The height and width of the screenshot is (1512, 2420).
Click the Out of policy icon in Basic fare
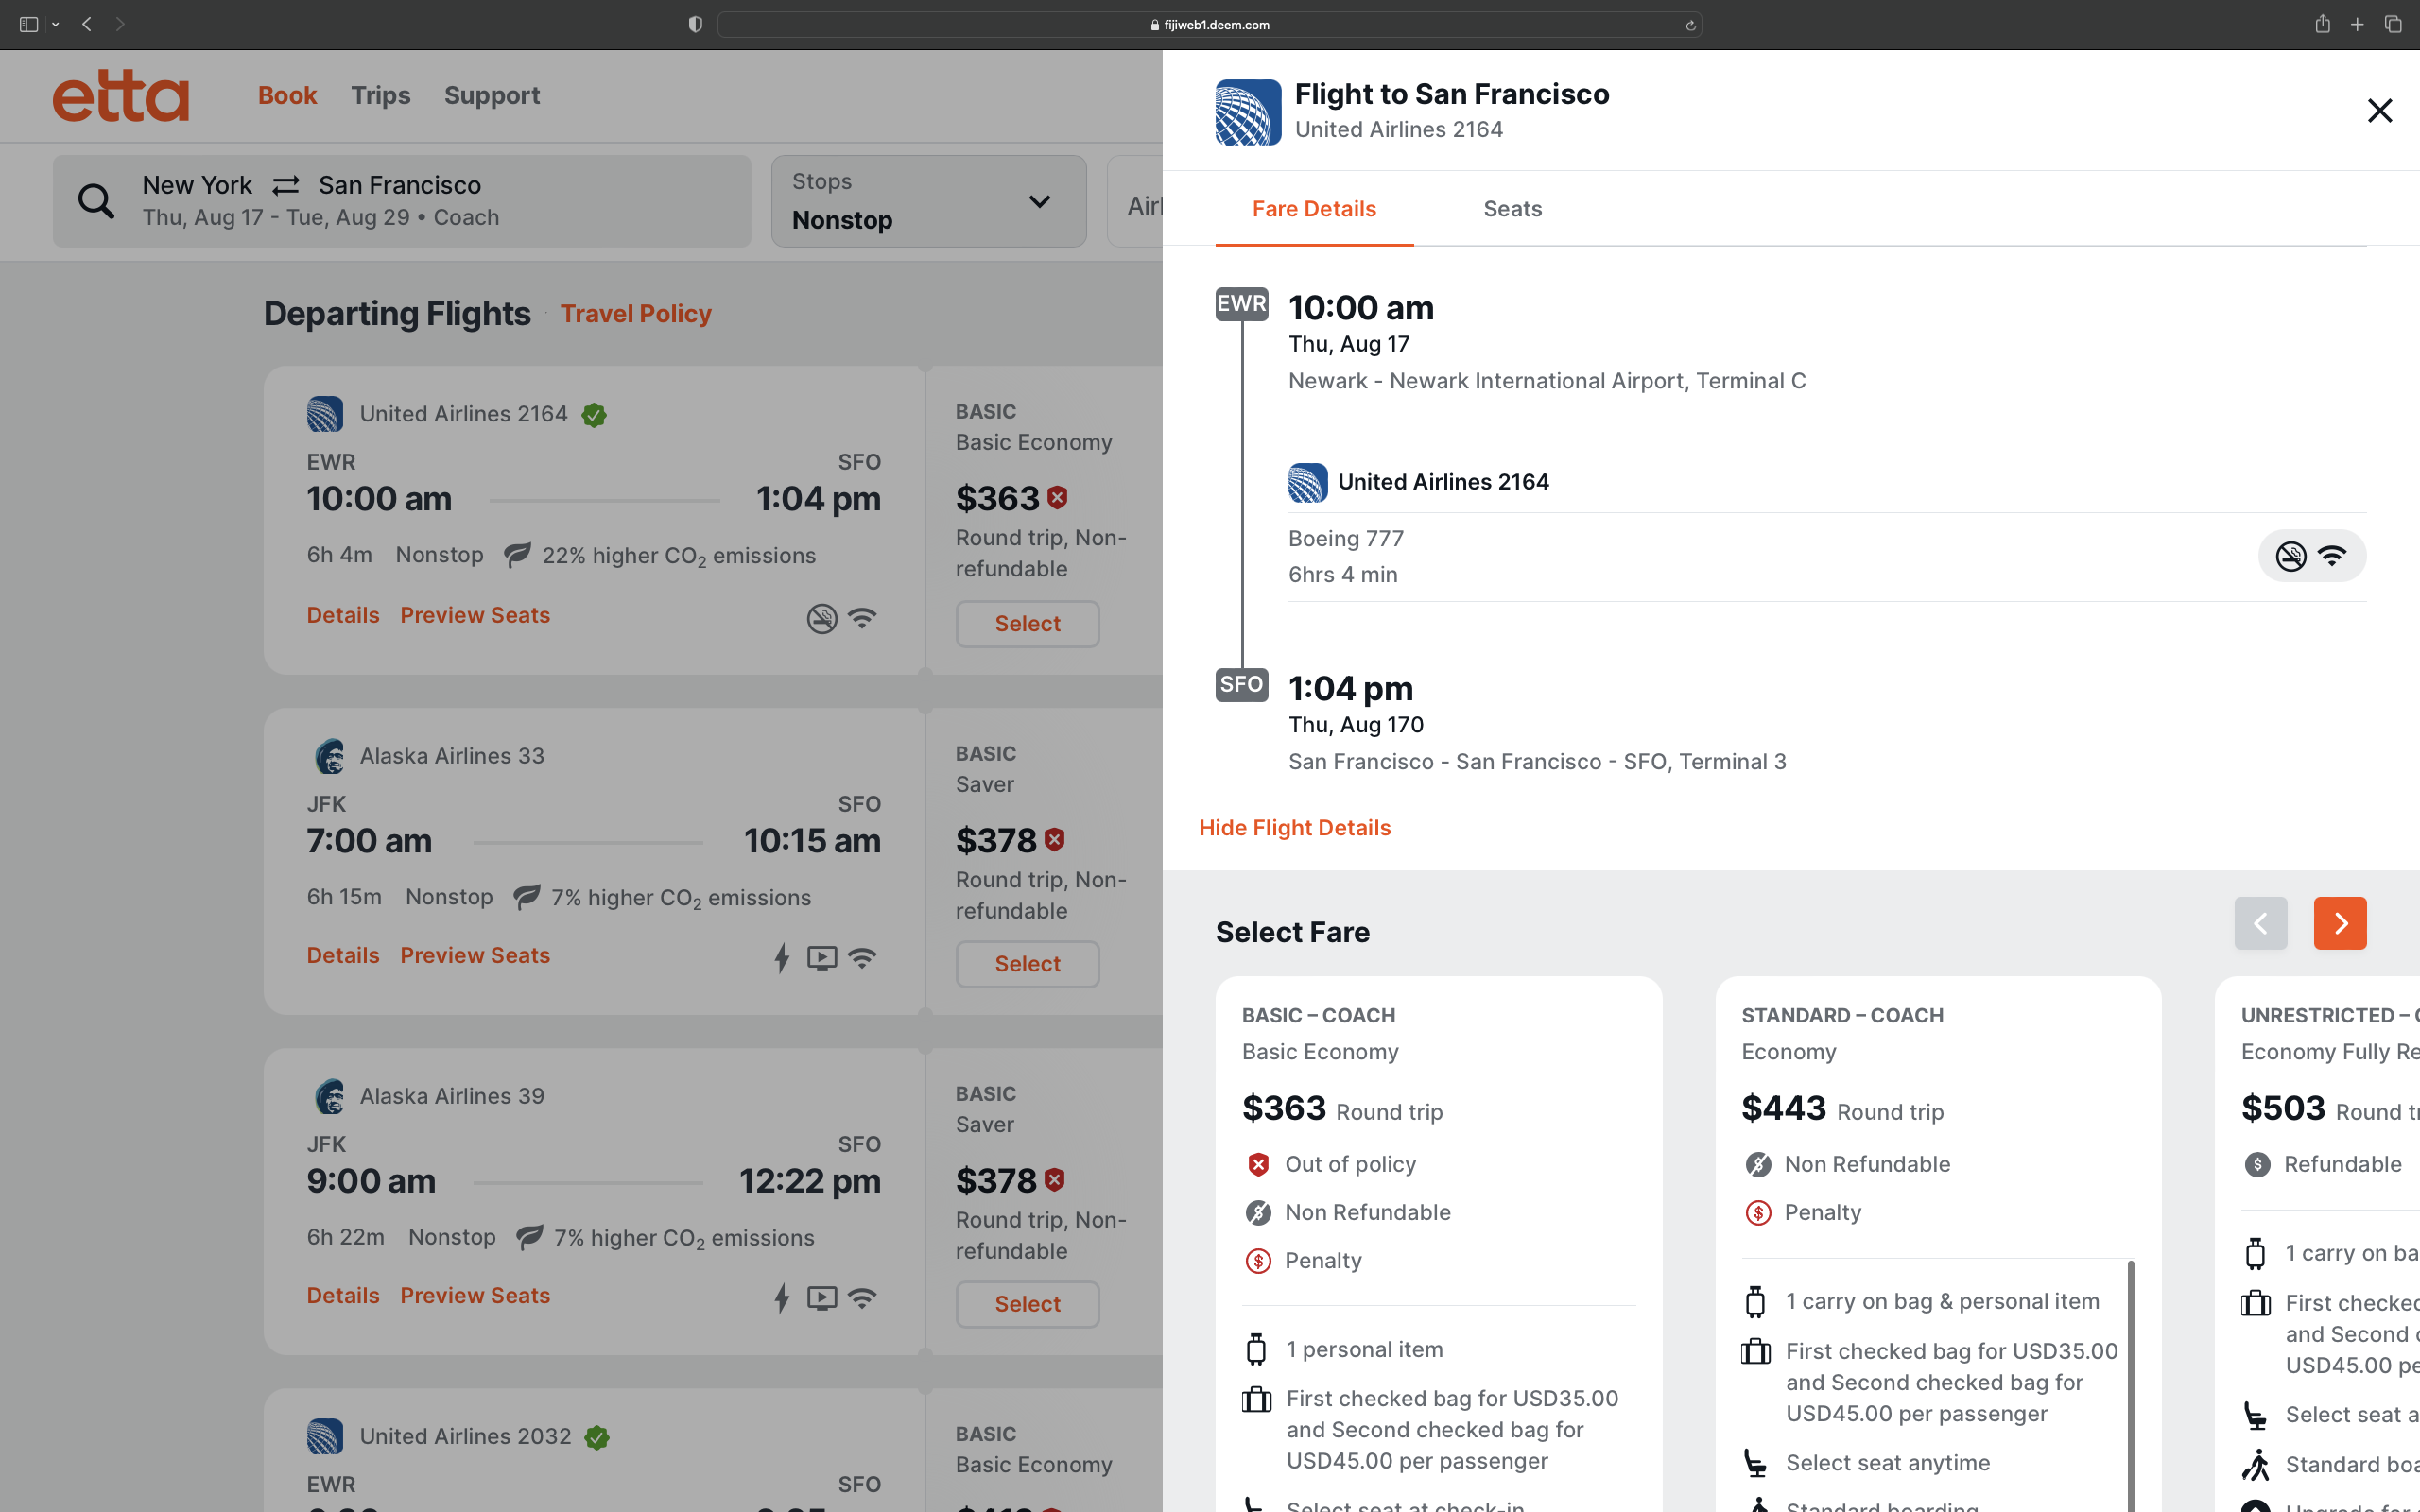pos(1258,1165)
